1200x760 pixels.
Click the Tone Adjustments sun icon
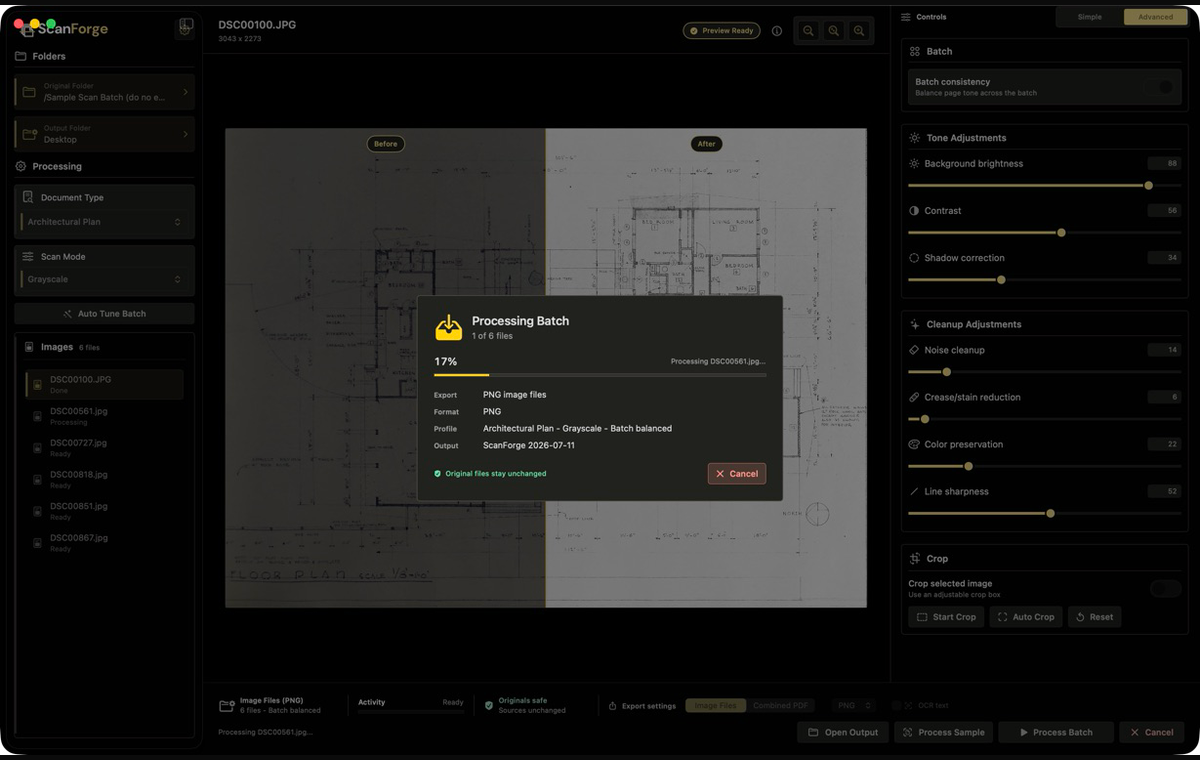(915, 138)
